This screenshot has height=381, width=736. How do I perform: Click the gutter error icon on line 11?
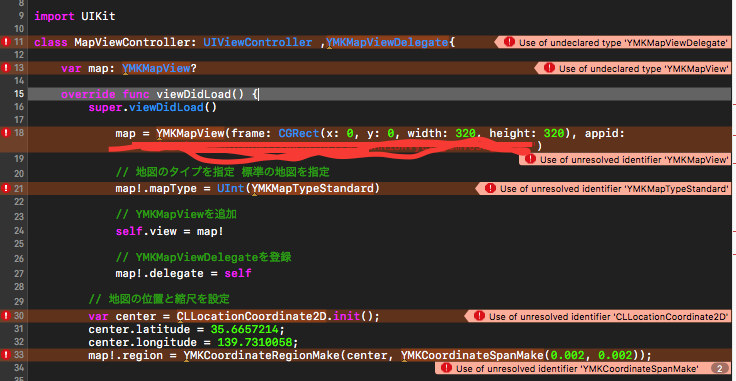pyautogui.click(x=6, y=42)
